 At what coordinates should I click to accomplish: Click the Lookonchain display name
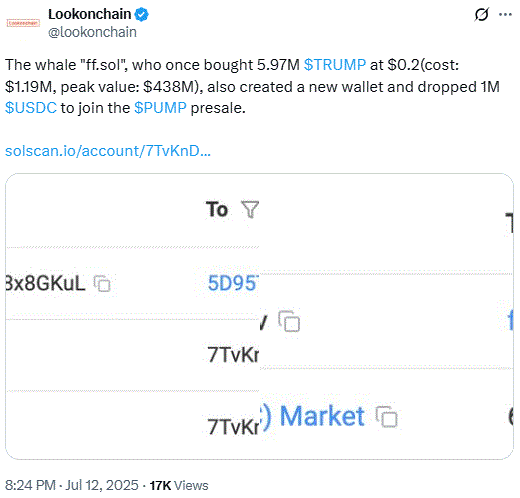click(x=90, y=14)
